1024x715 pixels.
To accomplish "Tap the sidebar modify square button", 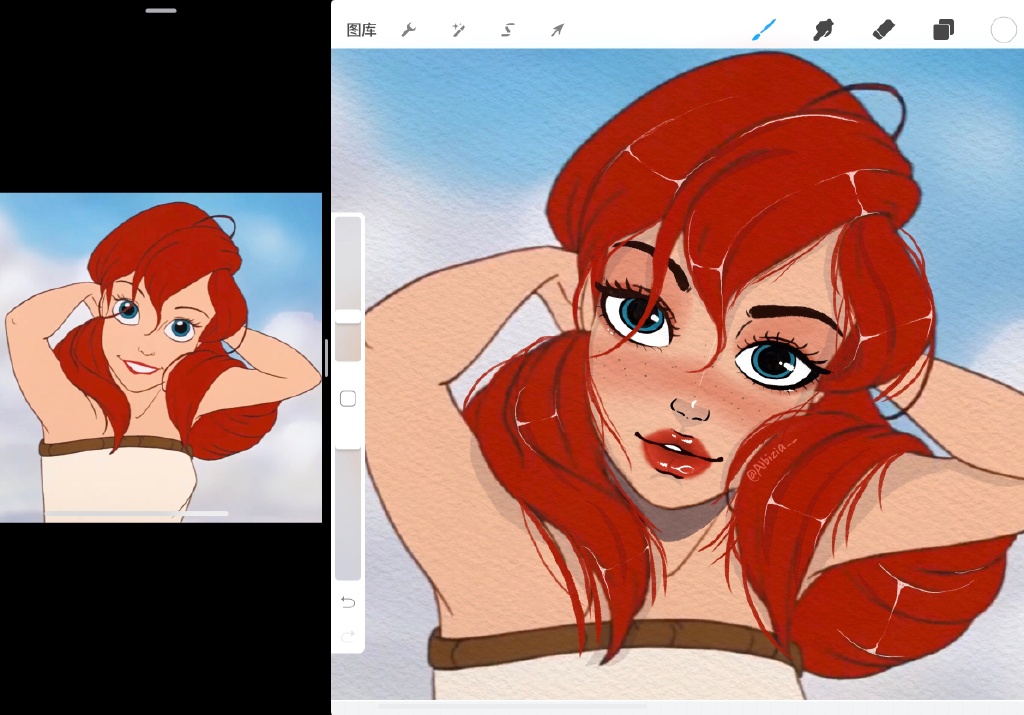I will [x=348, y=399].
